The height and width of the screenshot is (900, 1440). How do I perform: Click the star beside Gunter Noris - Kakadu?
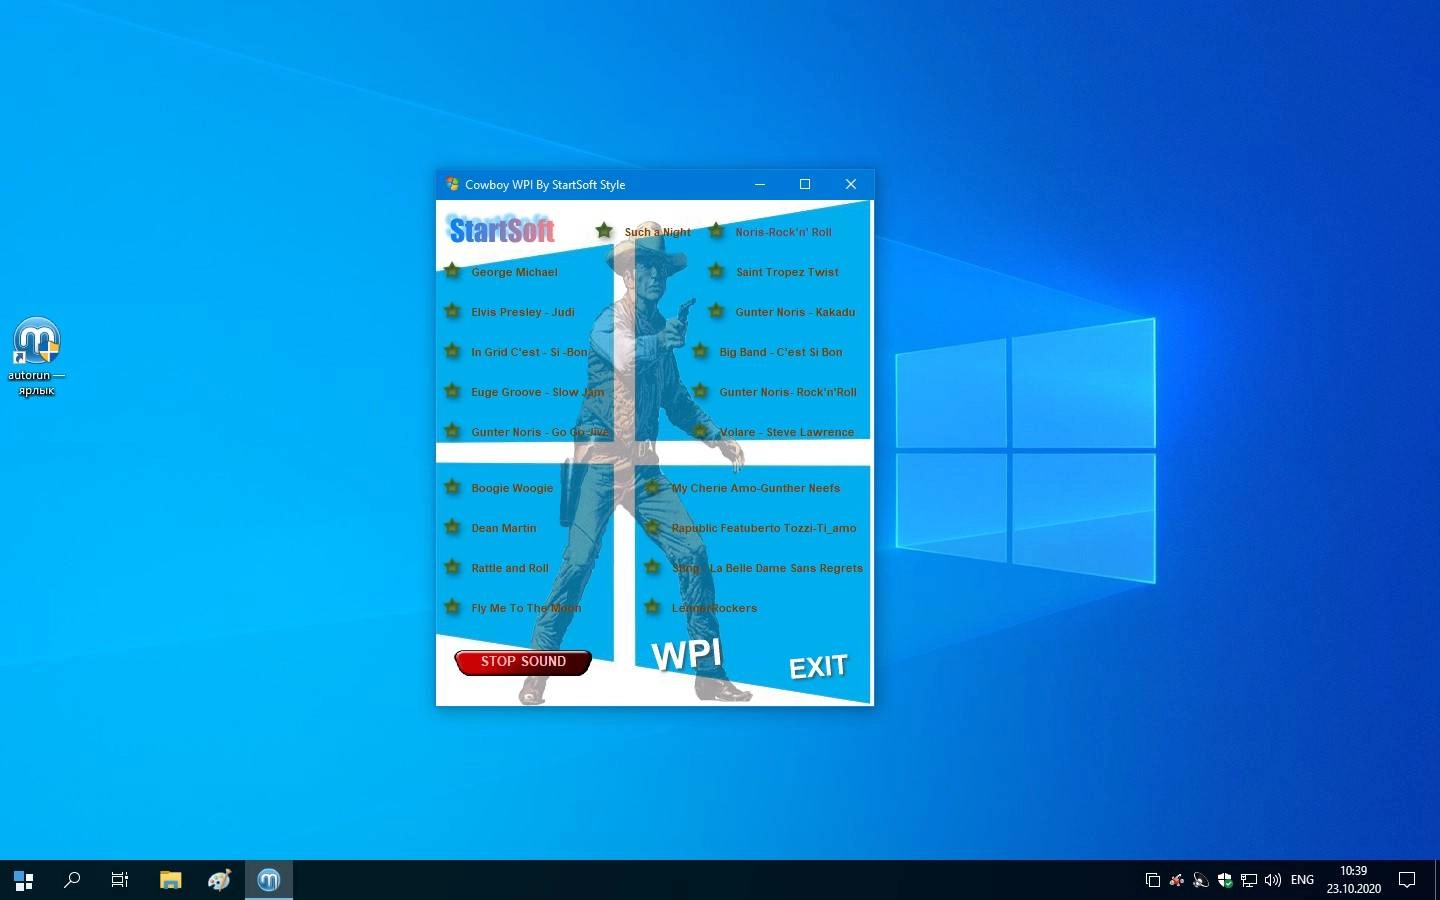click(x=716, y=311)
